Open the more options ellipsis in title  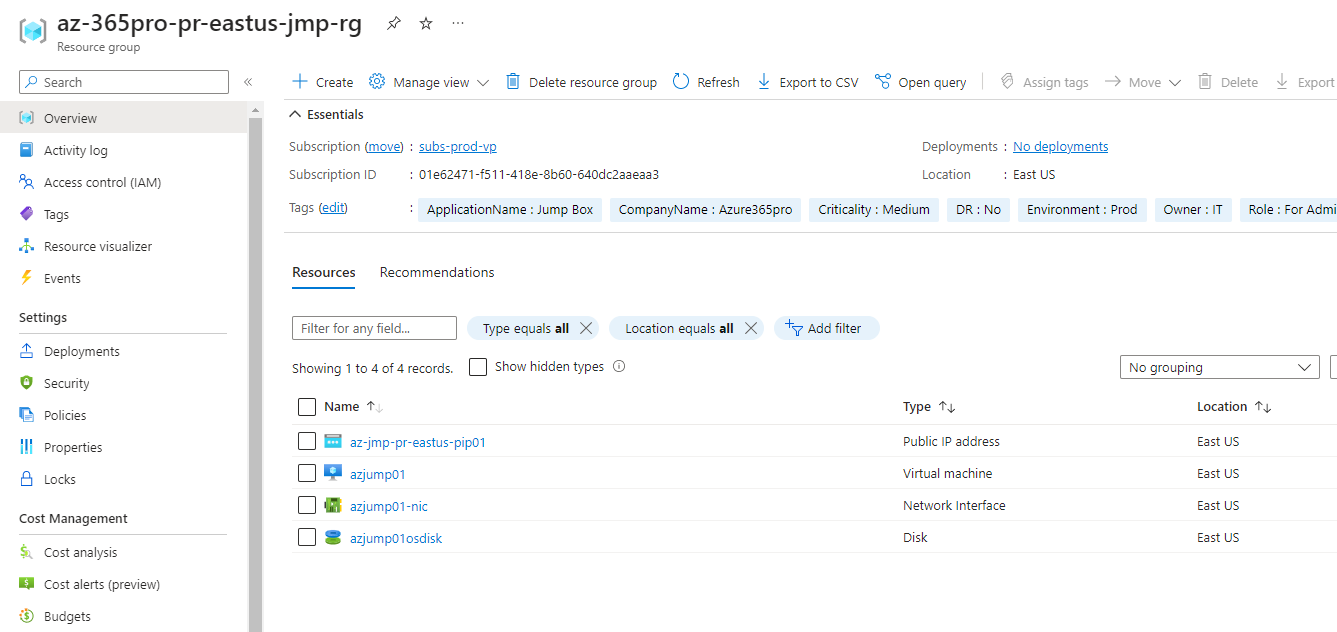coord(458,23)
